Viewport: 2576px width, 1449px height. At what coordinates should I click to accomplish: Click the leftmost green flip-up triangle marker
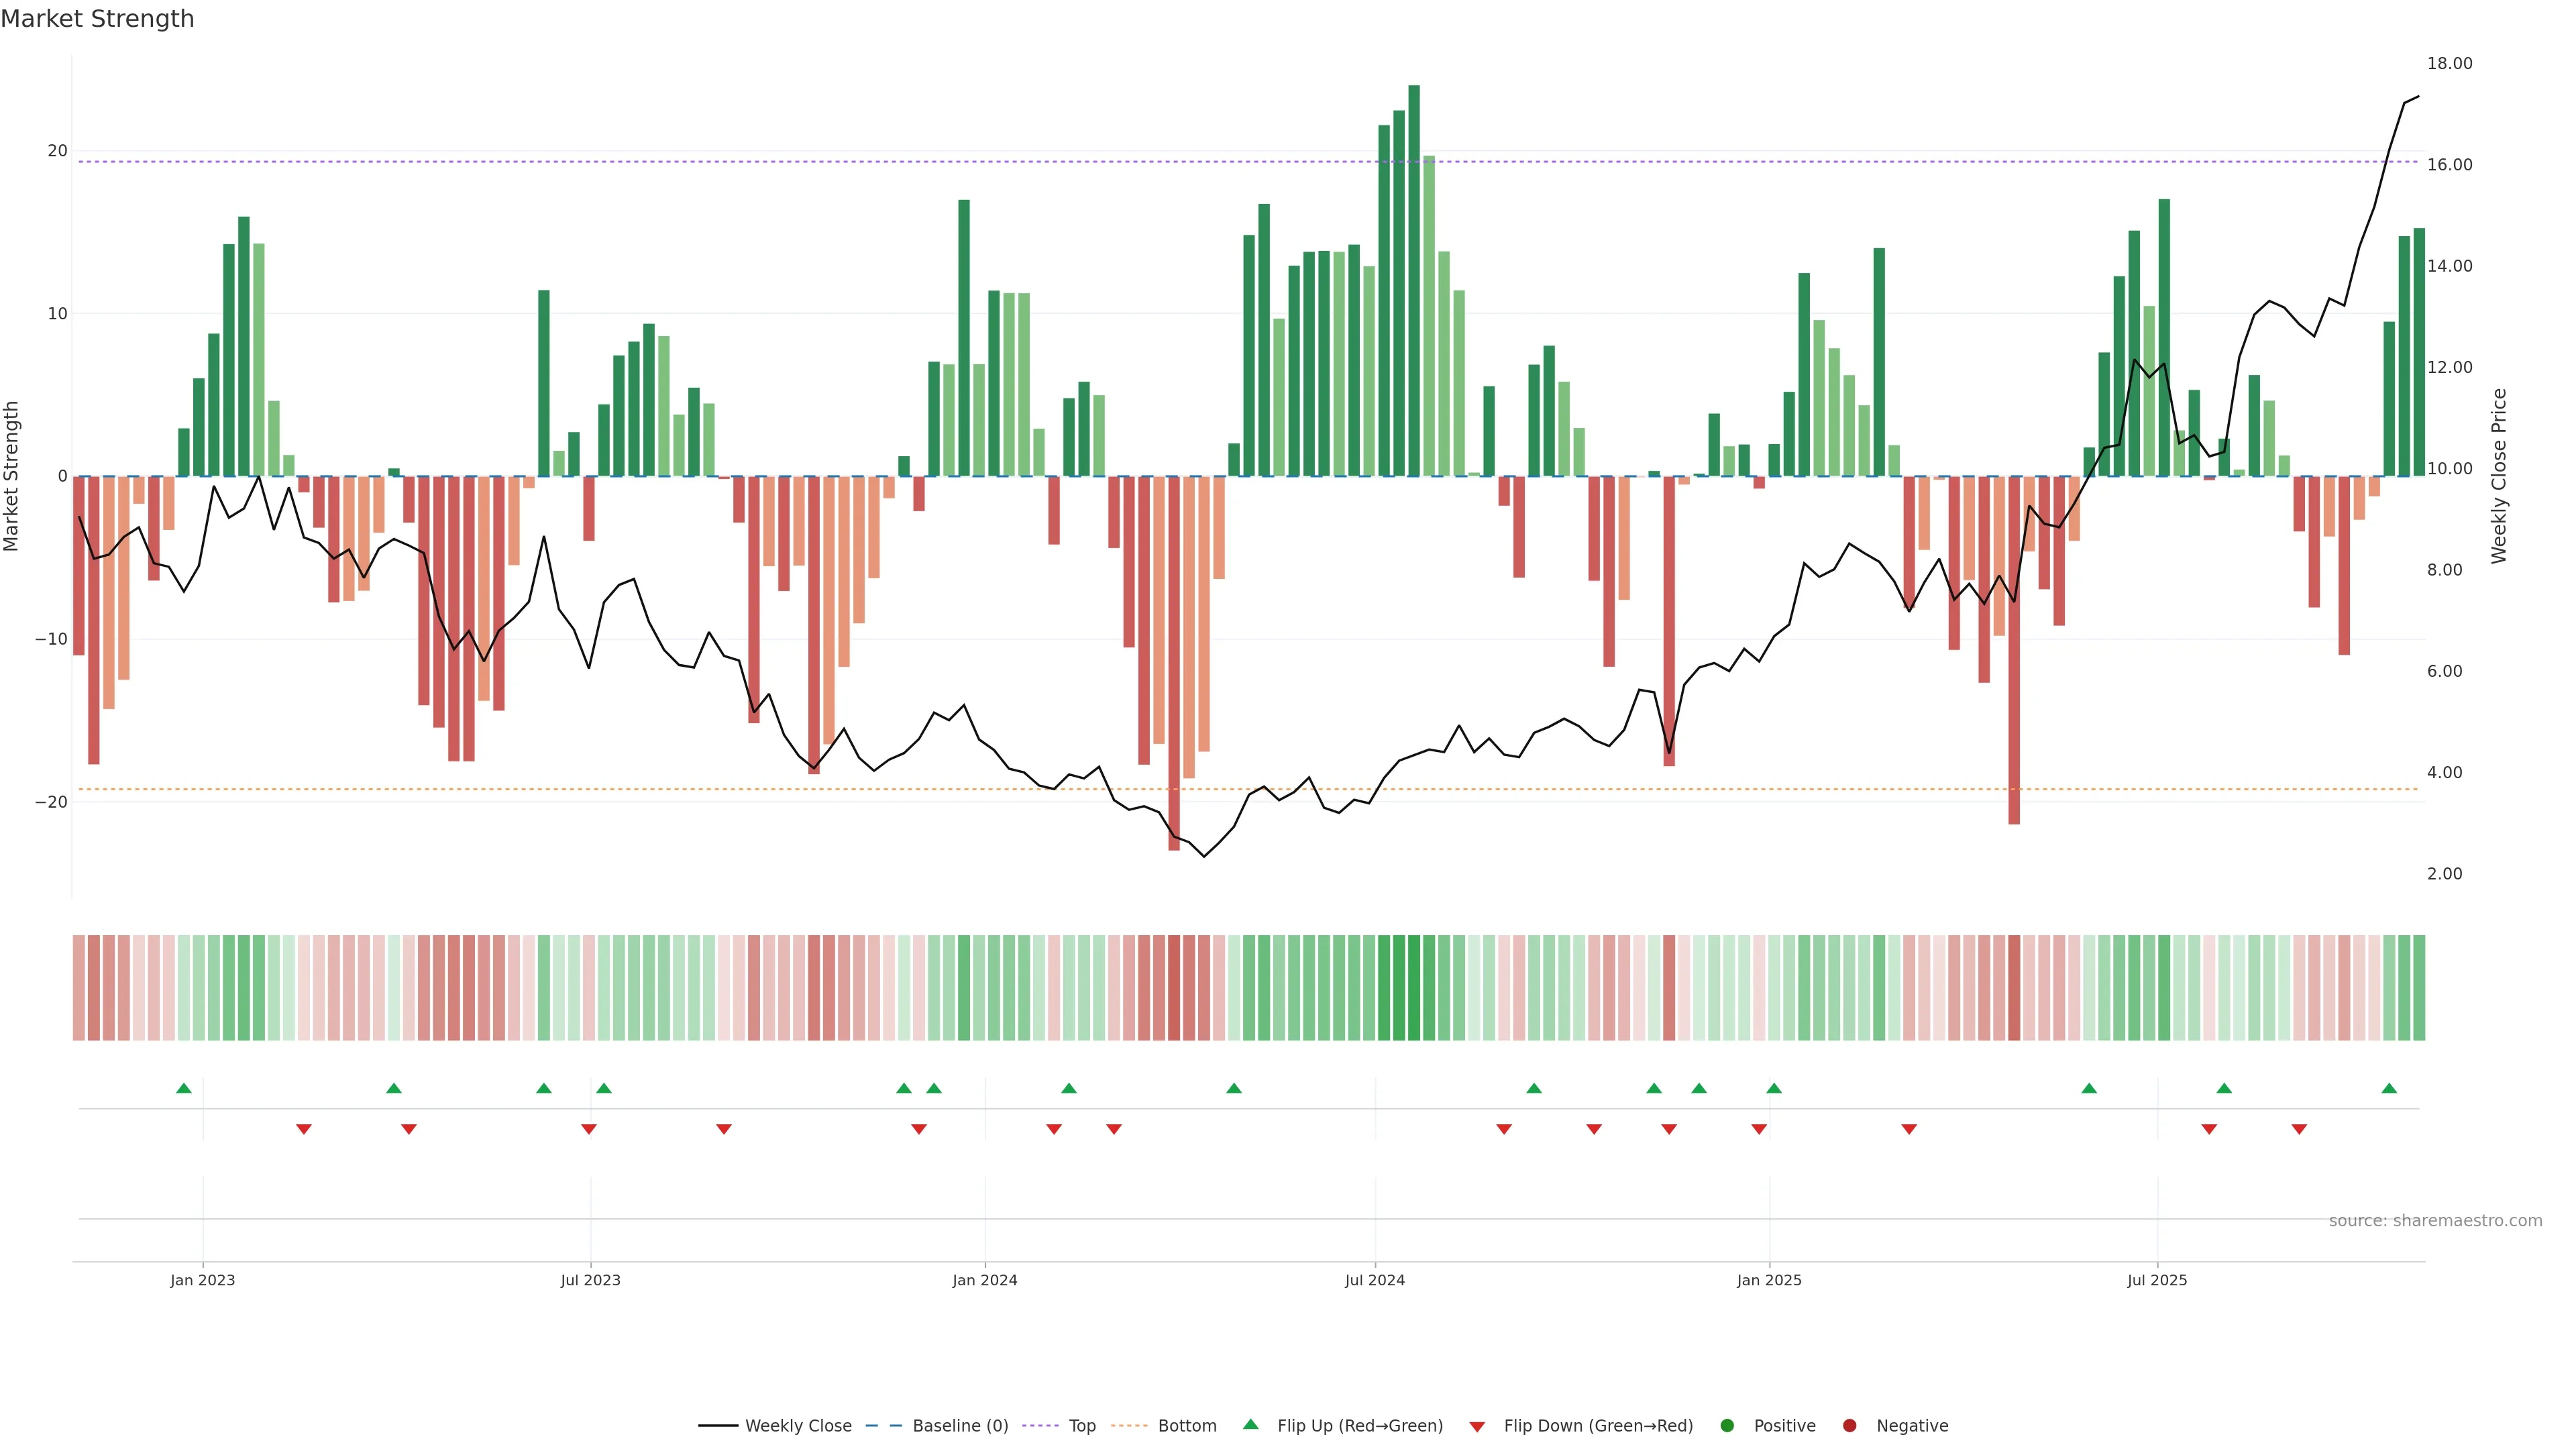click(x=184, y=1088)
